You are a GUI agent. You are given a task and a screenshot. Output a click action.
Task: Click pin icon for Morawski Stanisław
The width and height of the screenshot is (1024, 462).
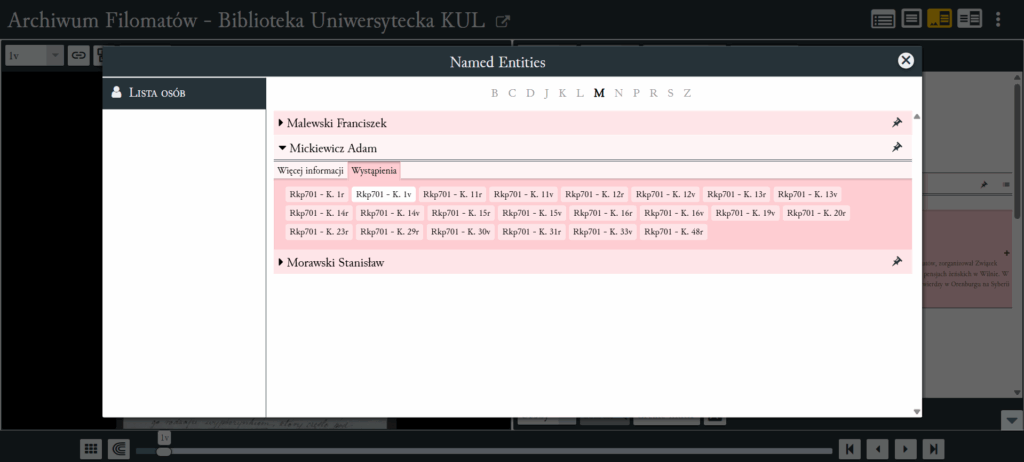897,262
